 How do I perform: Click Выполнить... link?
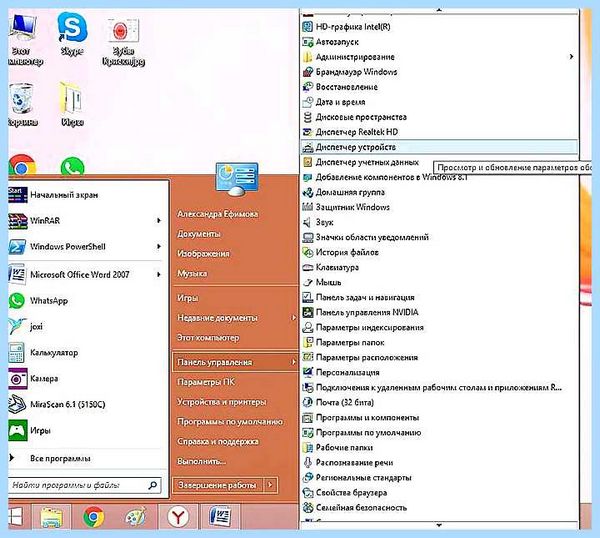pos(201,461)
